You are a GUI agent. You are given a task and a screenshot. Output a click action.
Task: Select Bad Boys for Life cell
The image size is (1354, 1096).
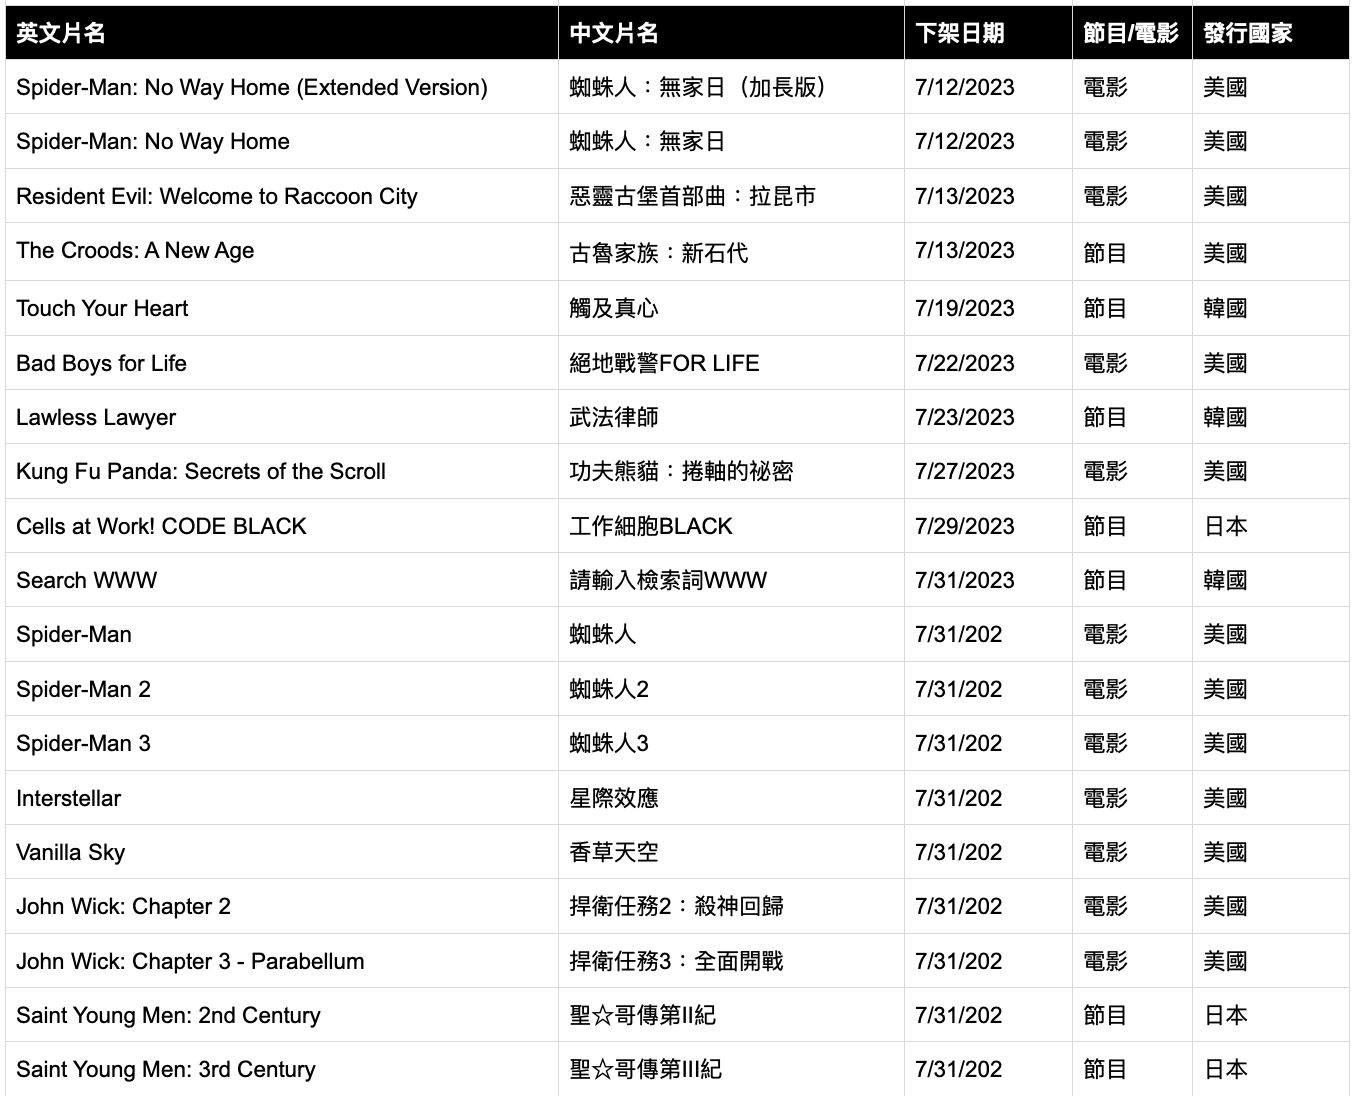pyautogui.click(x=282, y=363)
